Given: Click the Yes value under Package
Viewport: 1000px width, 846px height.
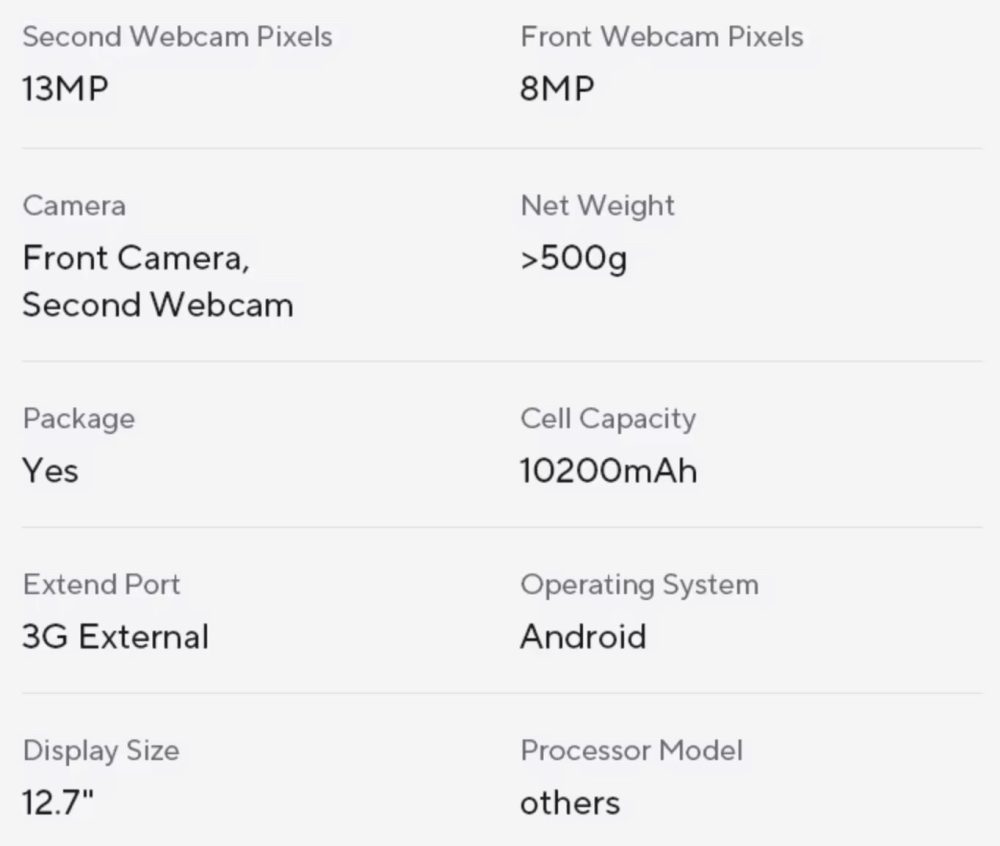Looking at the screenshot, I should coord(50,471).
